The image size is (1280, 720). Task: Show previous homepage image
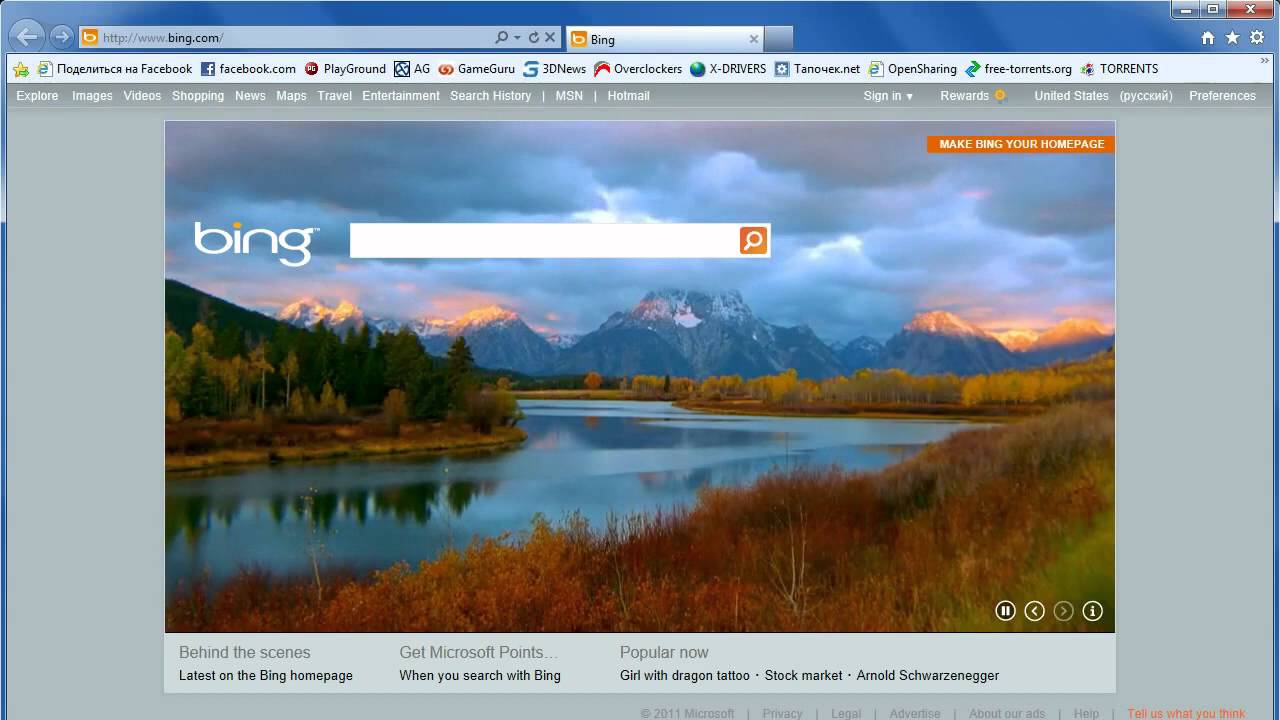[1035, 611]
